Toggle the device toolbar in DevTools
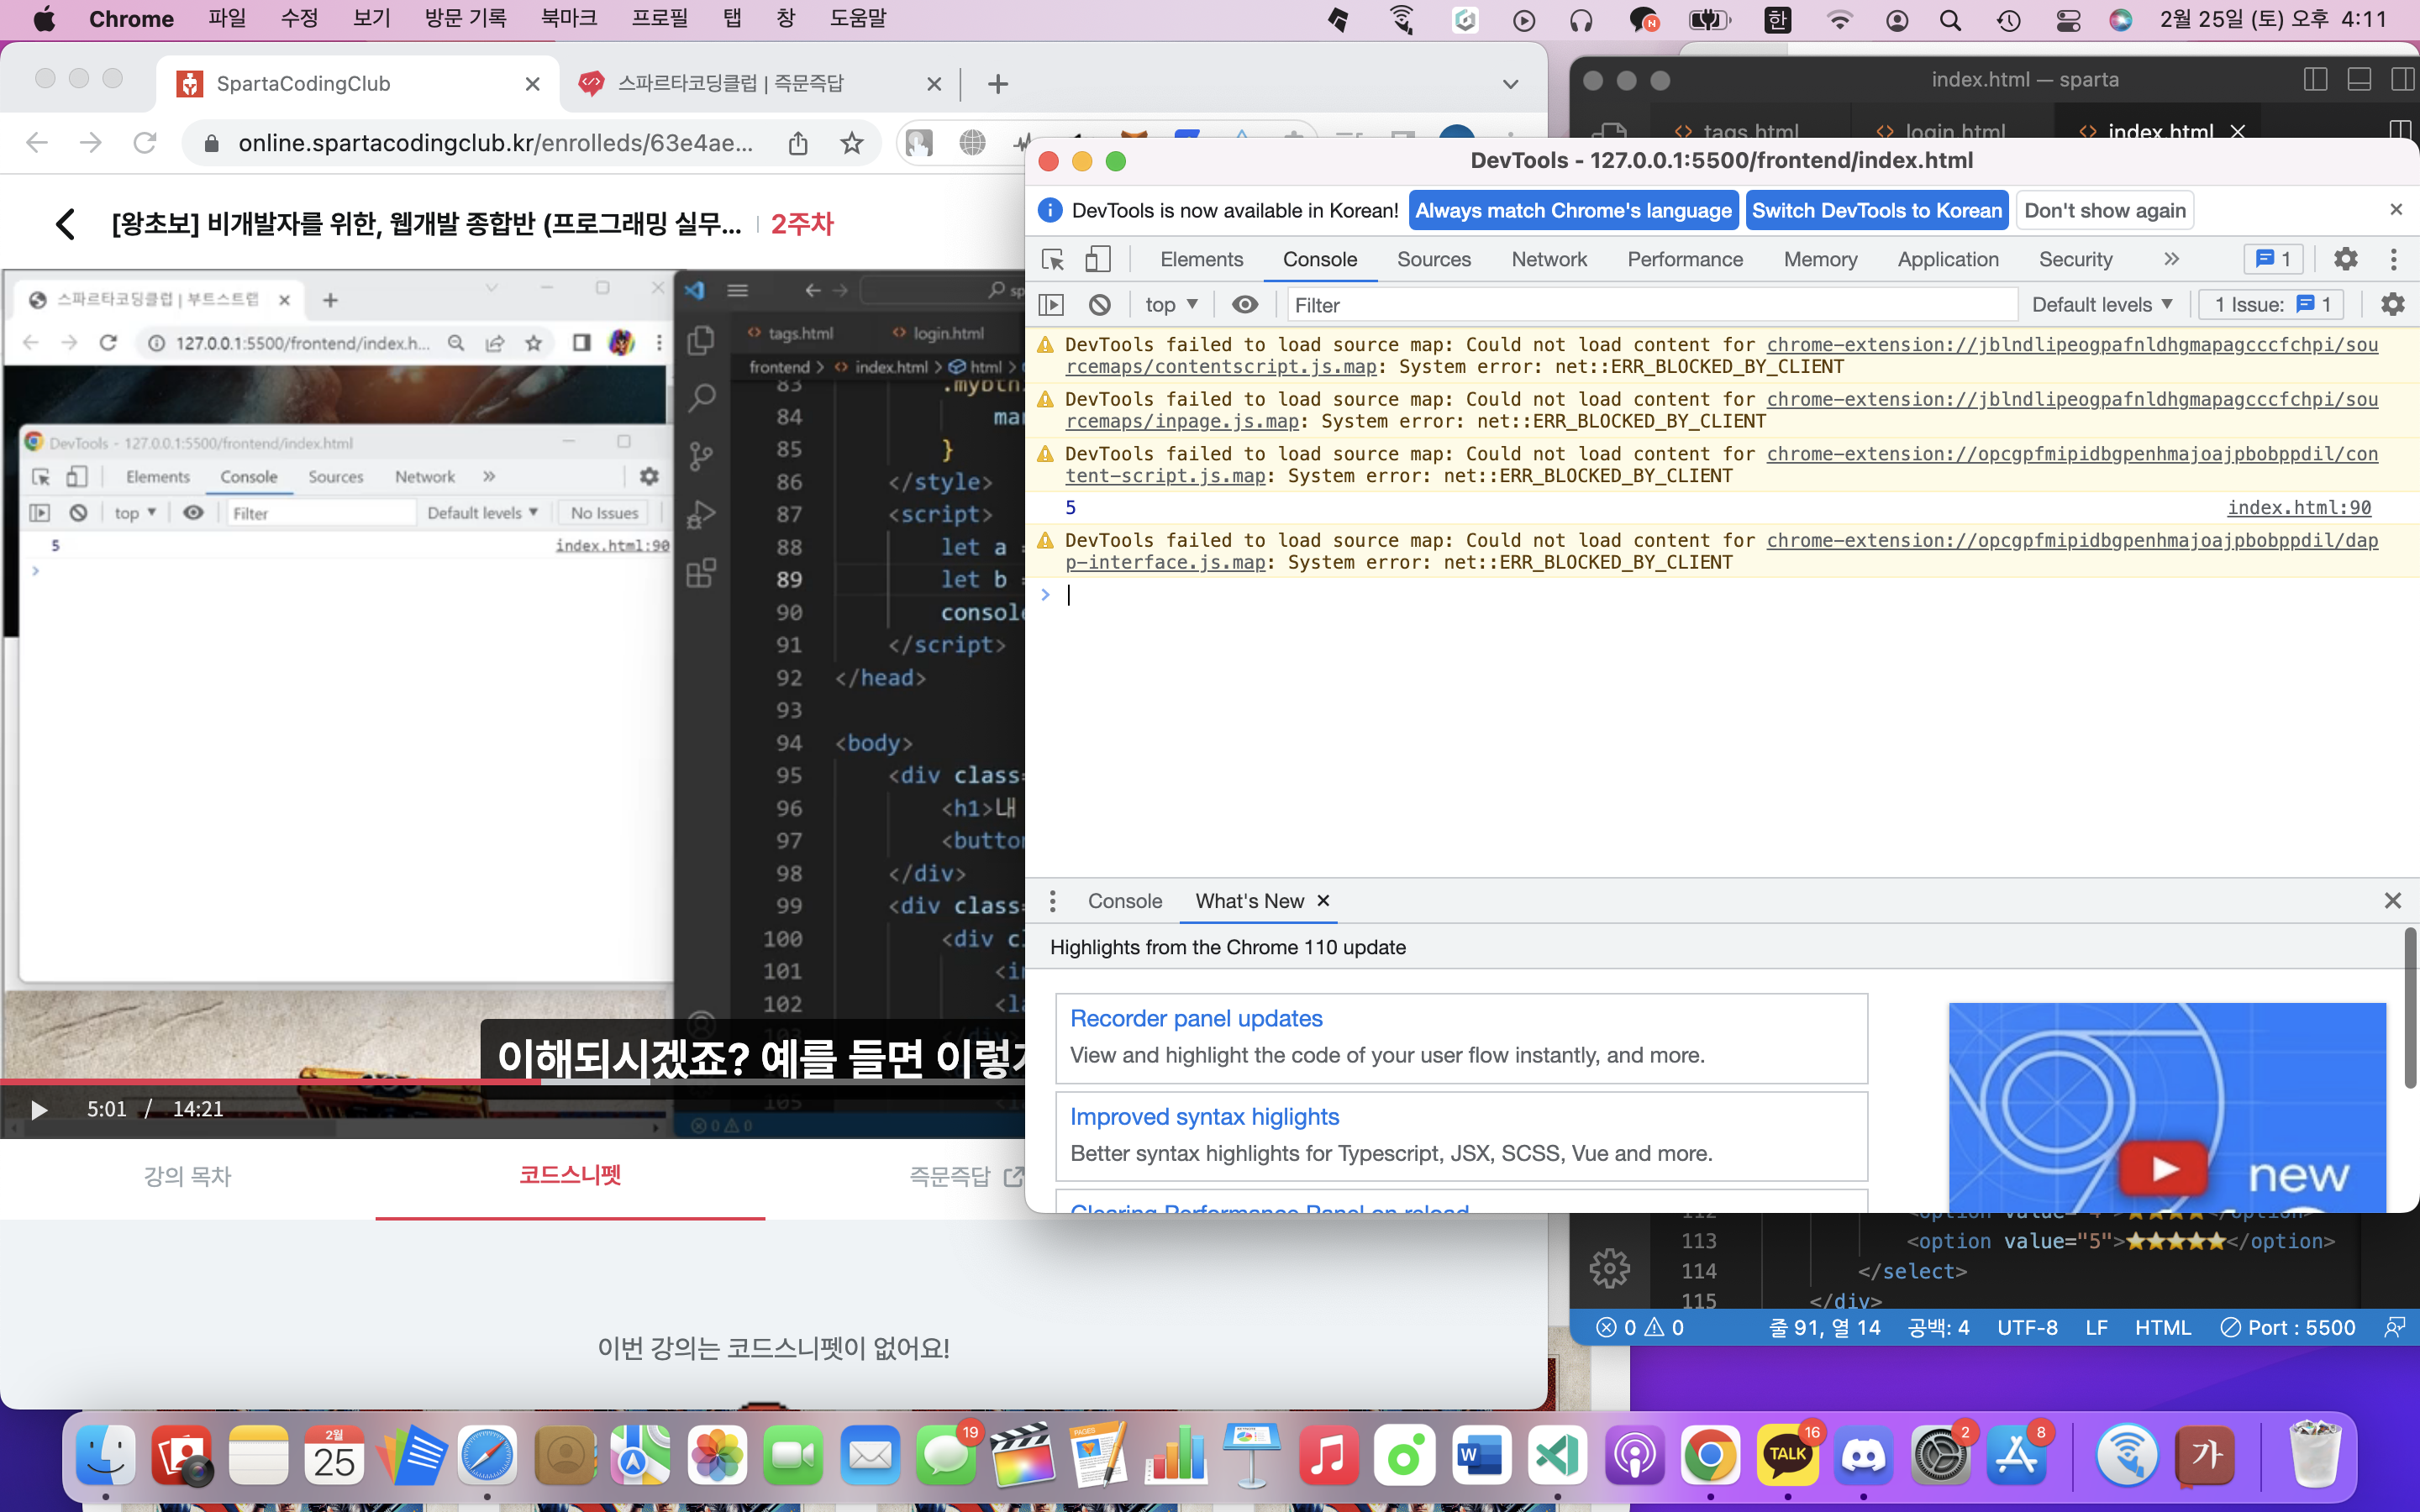The height and width of the screenshot is (1512, 2420). coord(1097,260)
